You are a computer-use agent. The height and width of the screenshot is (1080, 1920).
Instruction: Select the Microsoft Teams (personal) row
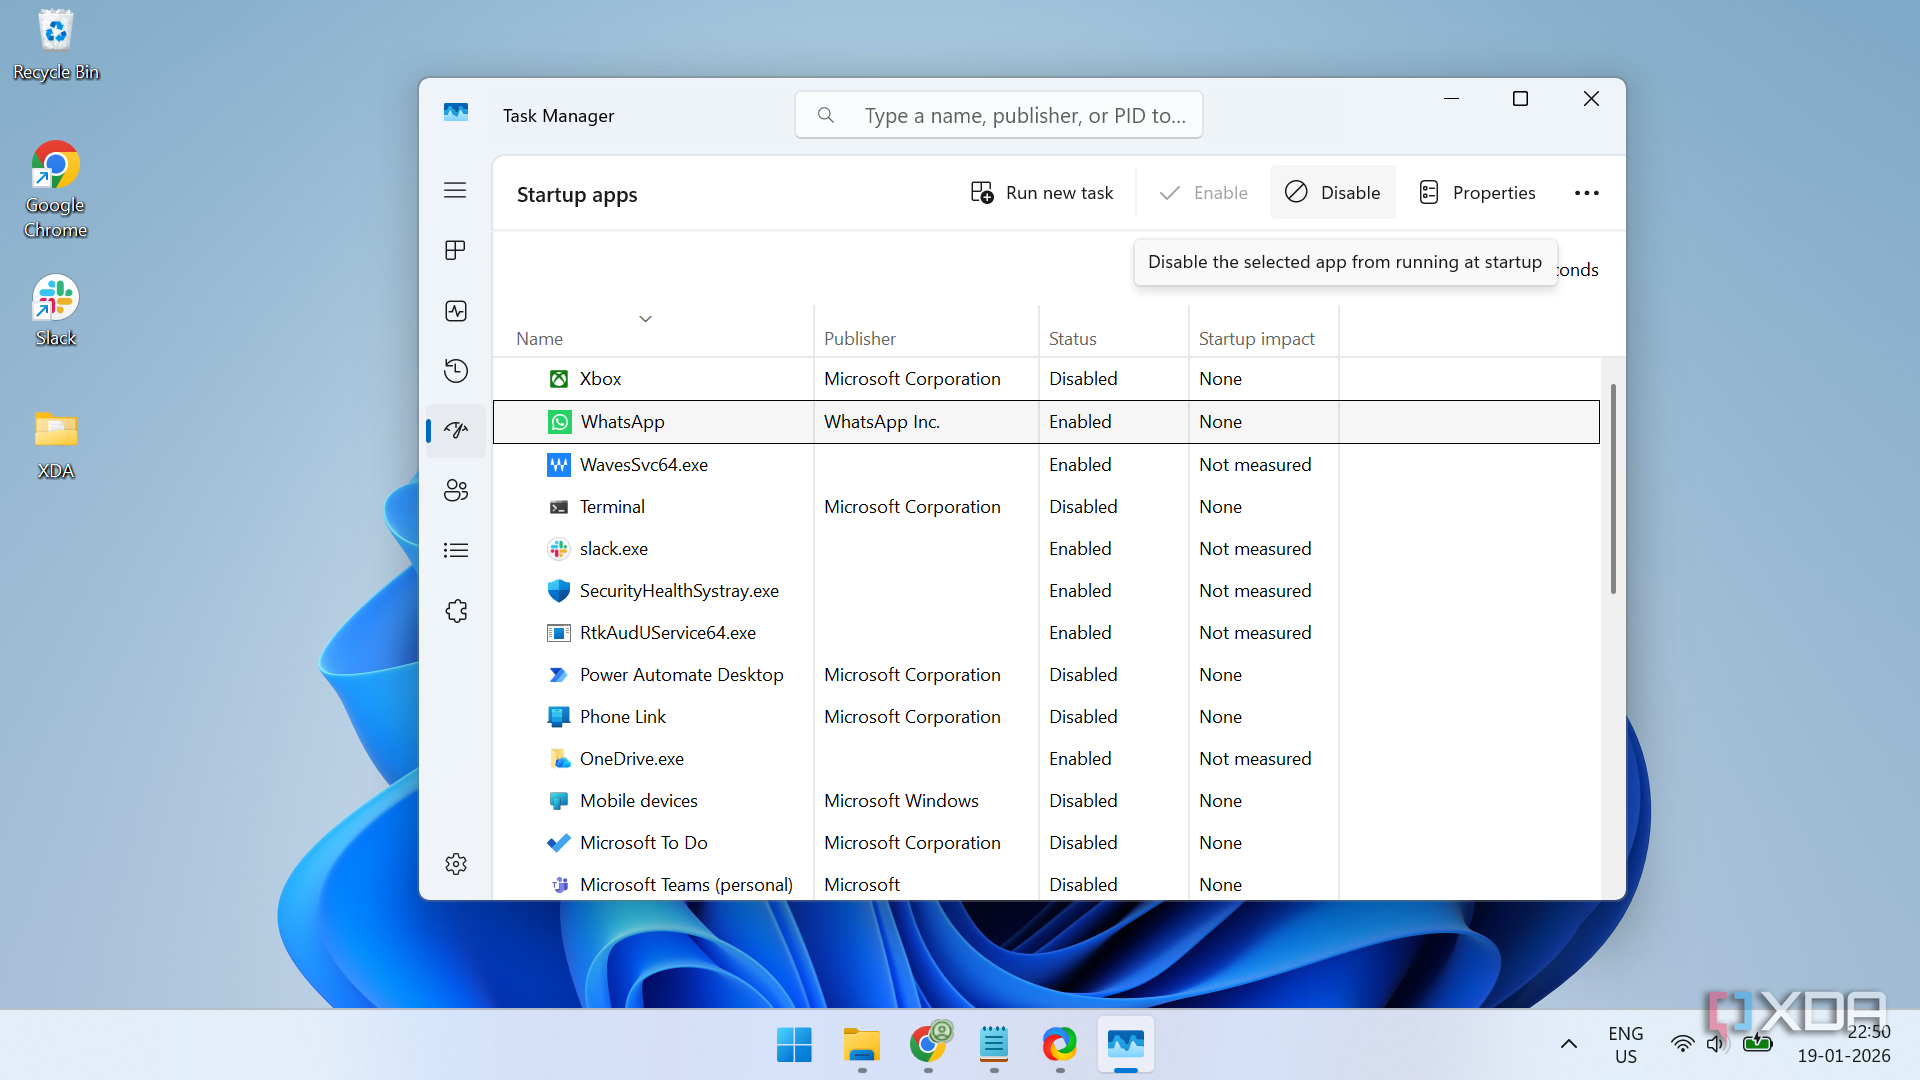click(x=1046, y=884)
